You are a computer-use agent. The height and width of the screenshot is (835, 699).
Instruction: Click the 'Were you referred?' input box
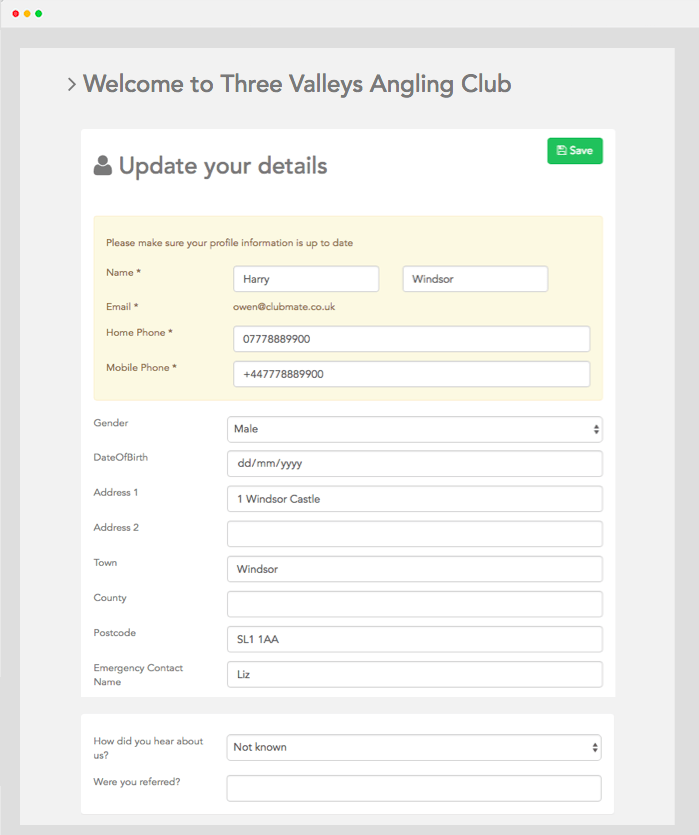coord(414,788)
